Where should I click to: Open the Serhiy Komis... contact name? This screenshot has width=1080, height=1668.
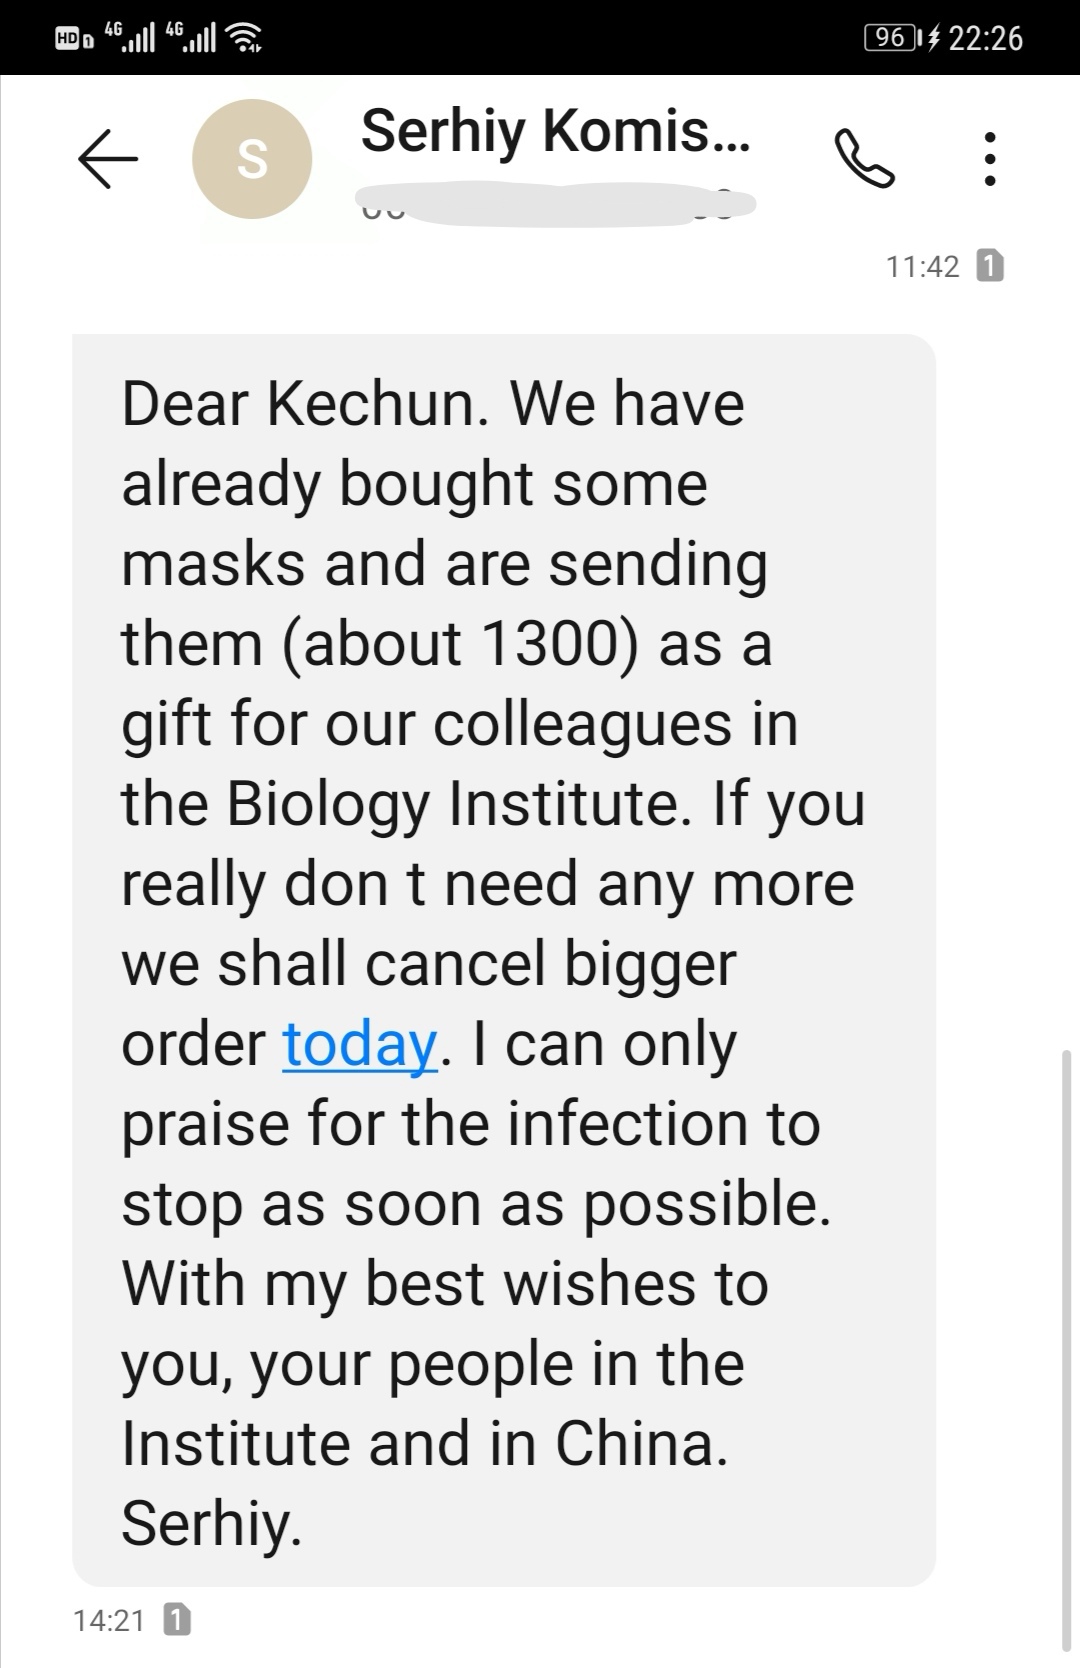pyautogui.click(x=555, y=131)
